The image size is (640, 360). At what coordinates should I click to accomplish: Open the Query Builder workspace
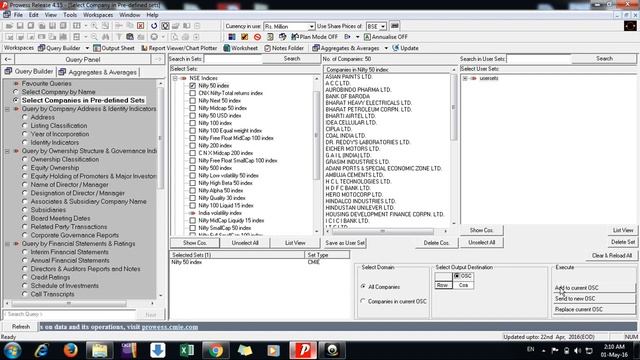pyautogui.click(x=60, y=48)
